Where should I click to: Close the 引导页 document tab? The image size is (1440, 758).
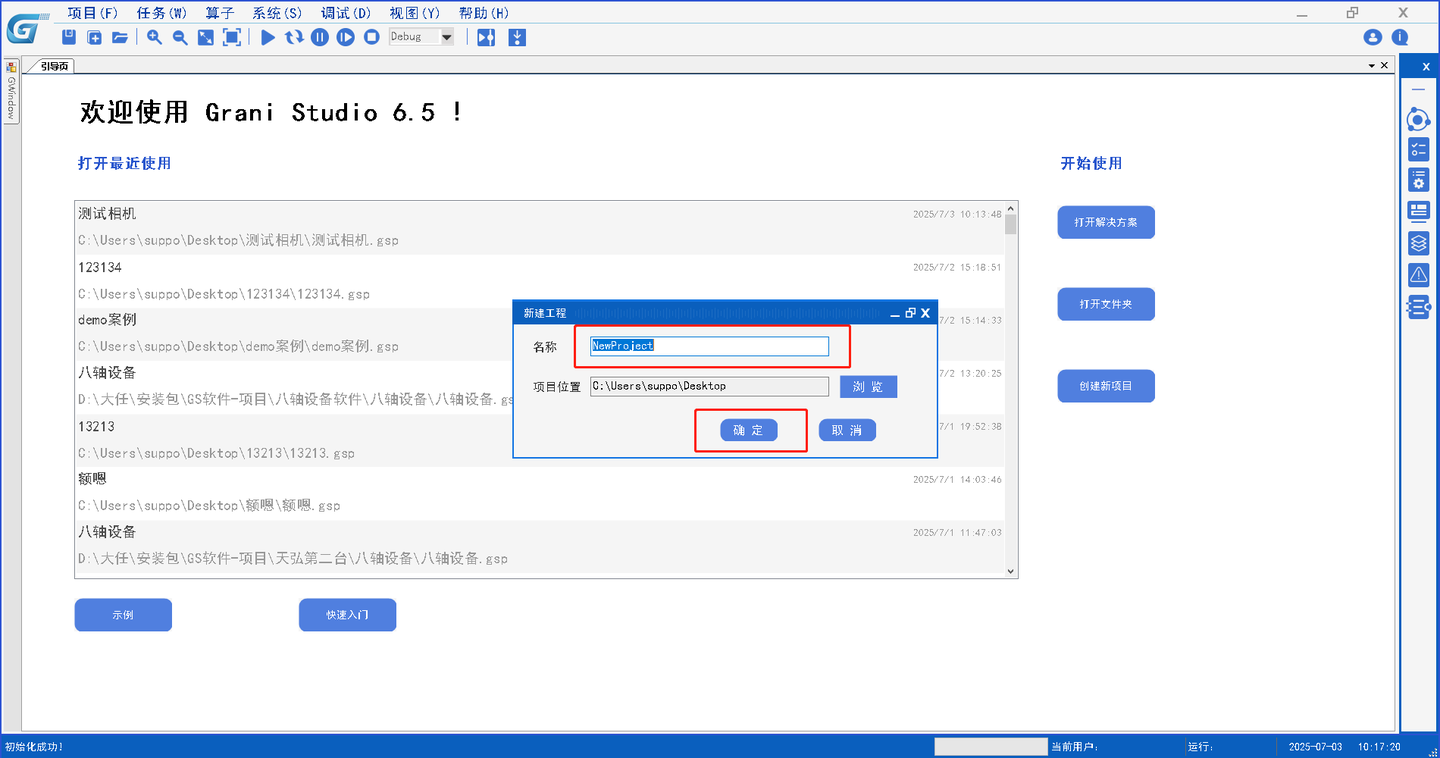click(1384, 66)
